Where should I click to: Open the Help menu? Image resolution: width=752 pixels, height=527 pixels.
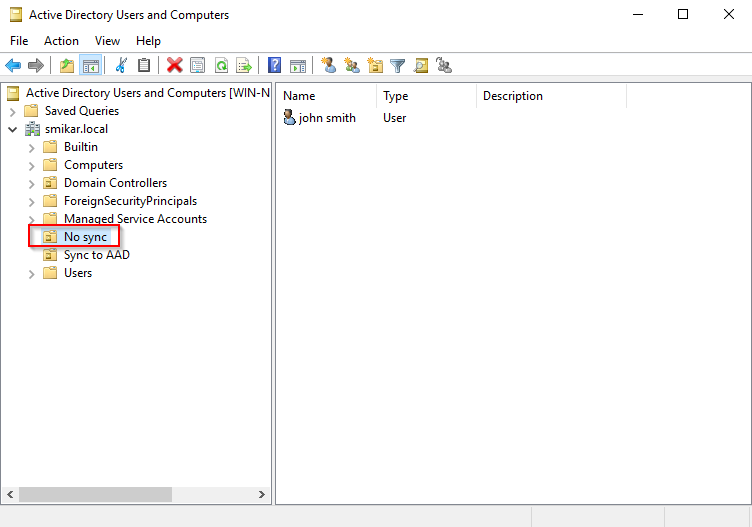point(148,41)
